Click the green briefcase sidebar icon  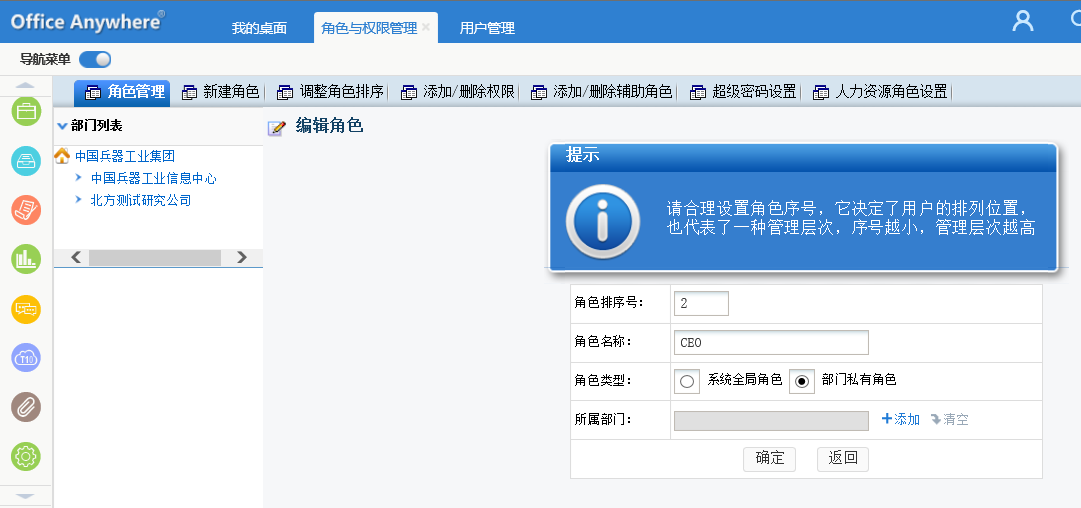[26, 111]
